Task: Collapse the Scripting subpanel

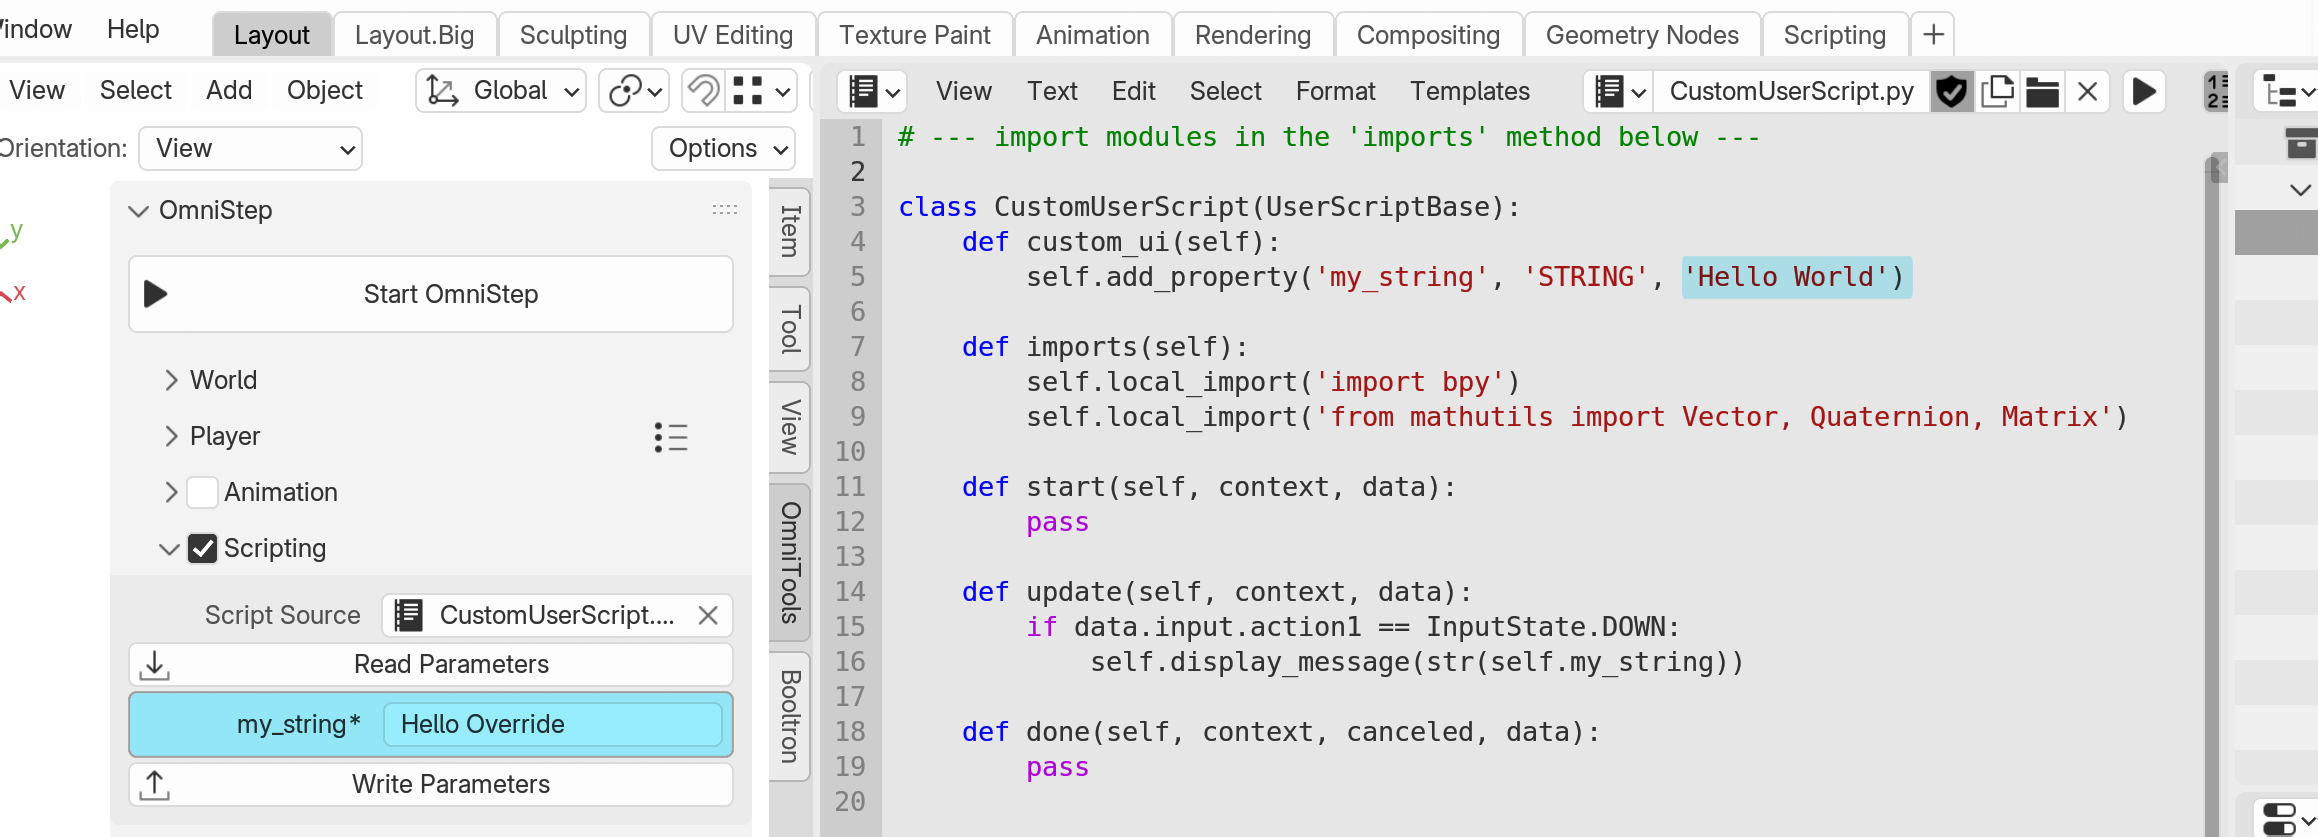Action: [x=169, y=548]
